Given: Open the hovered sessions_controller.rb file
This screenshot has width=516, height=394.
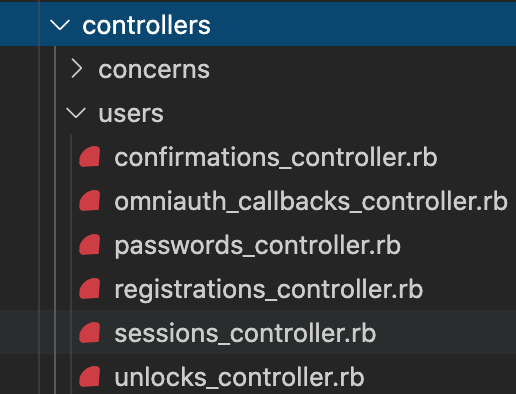Looking at the screenshot, I should [x=245, y=333].
